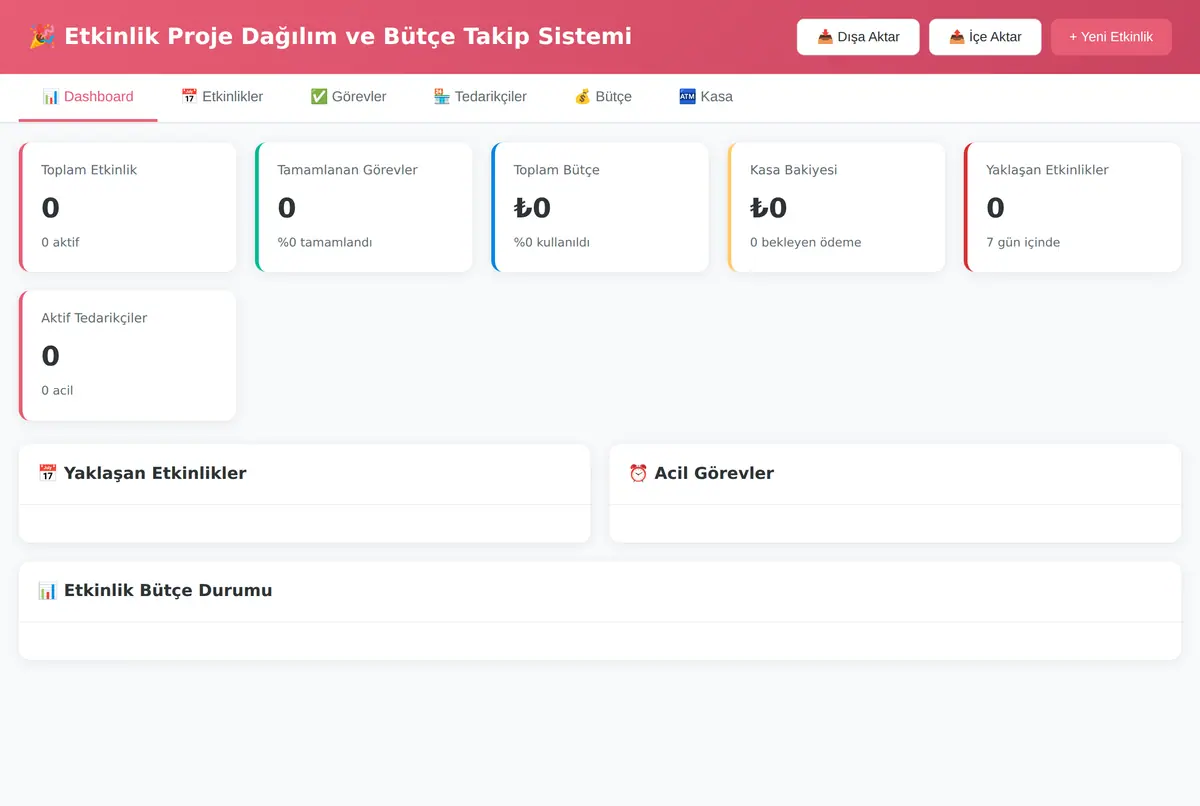Screen dimensions: 1200x806
Task: Click the Aktif Tedarikçiler stat card
Action: click(x=128, y=355)
